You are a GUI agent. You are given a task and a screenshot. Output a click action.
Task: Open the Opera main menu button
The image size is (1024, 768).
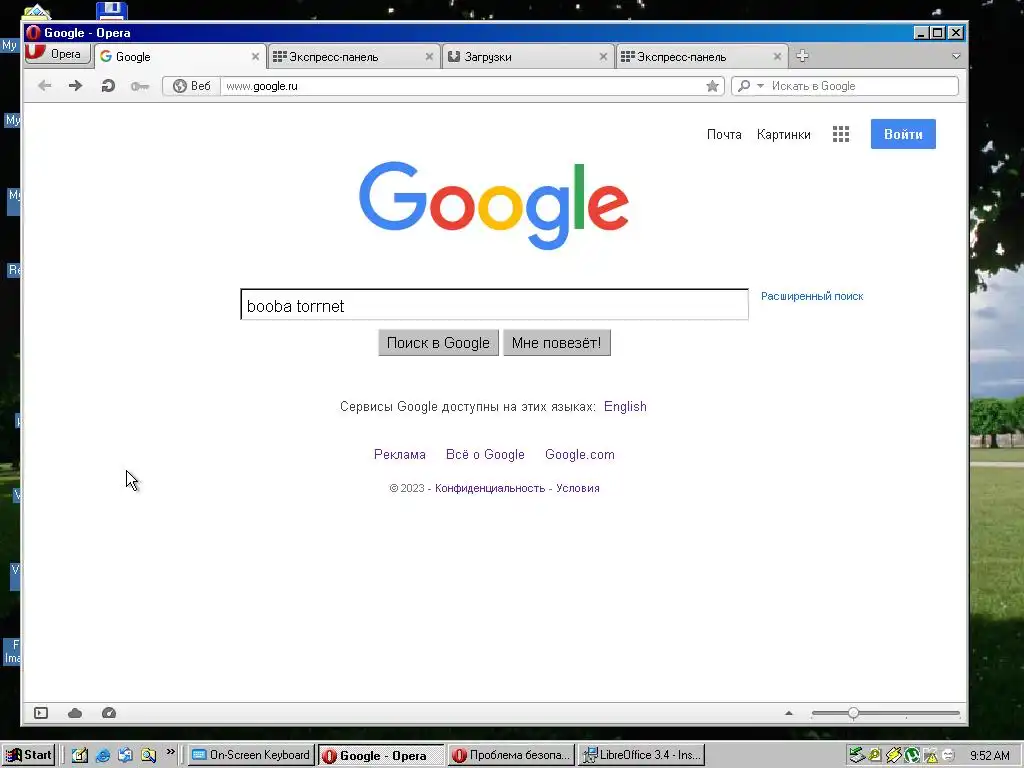(x=57, y=54)
